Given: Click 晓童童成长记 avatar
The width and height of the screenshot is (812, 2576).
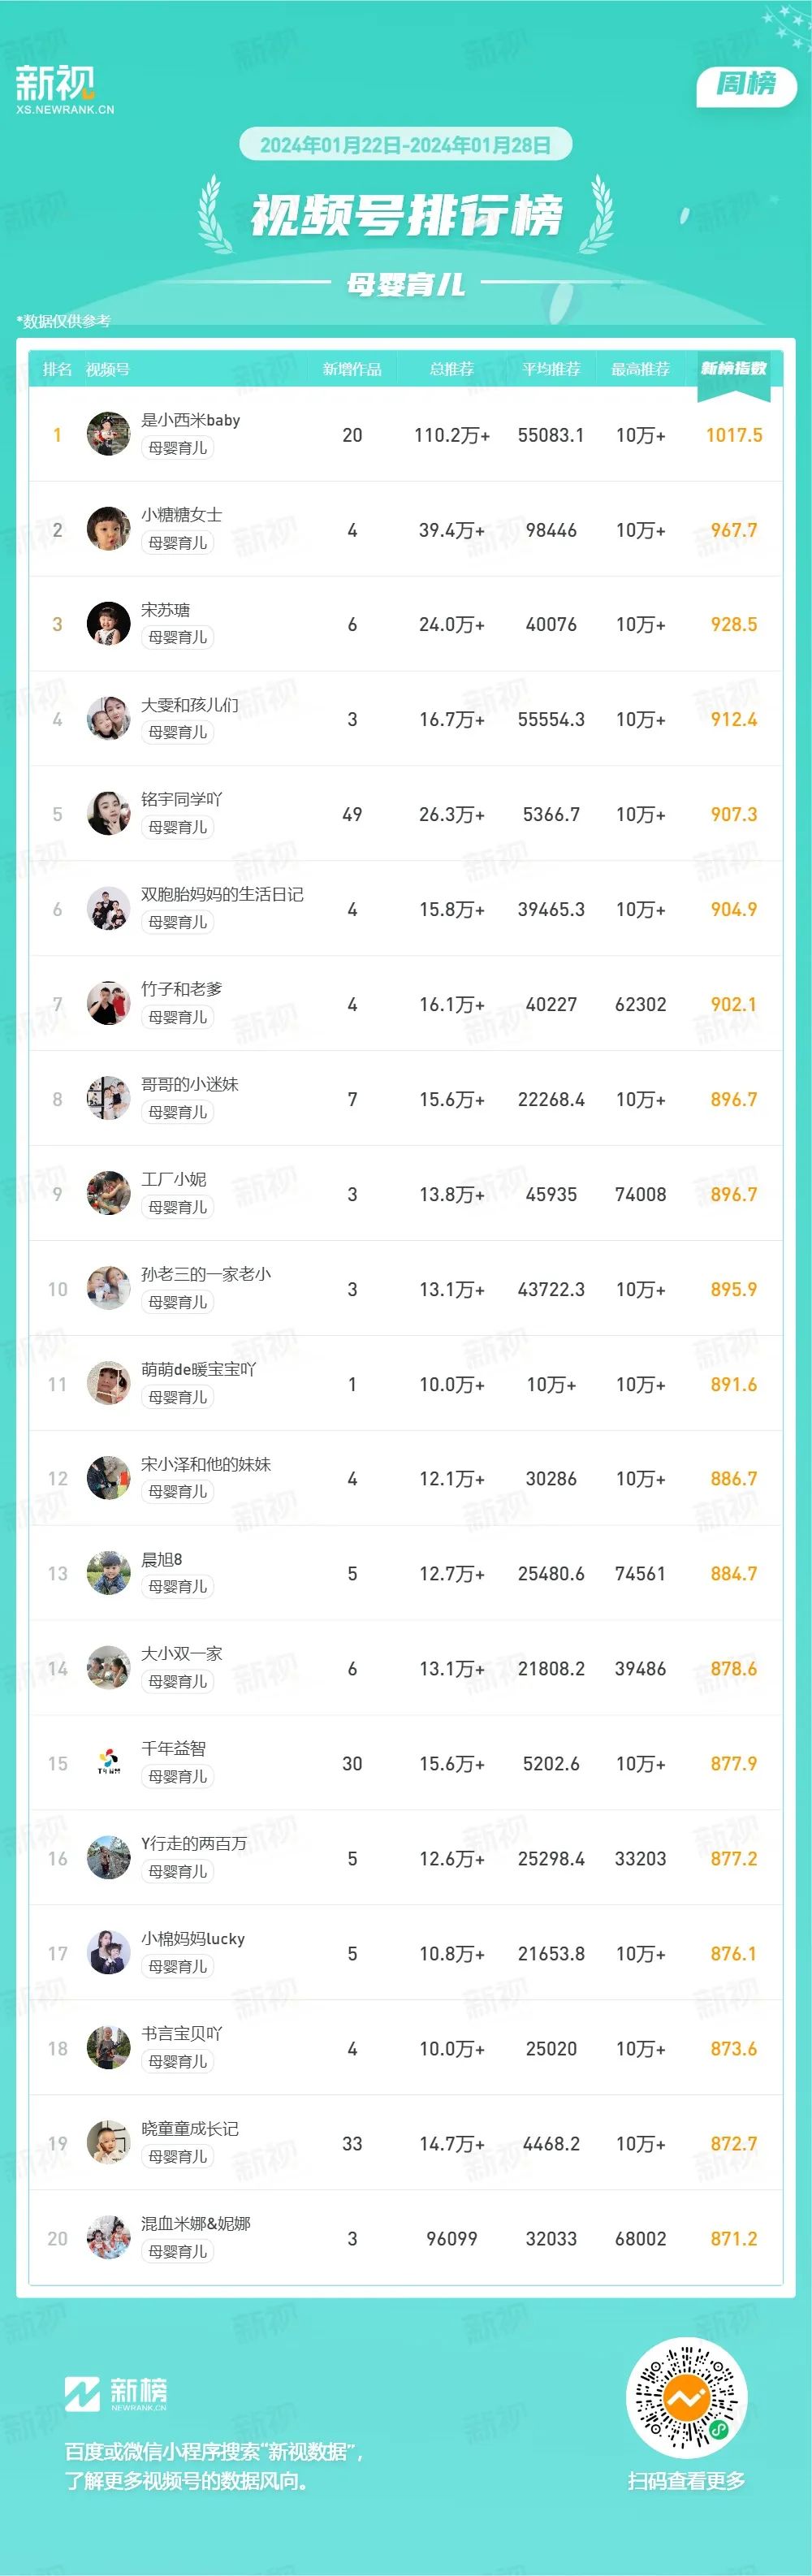Looking at the screenshot, I should click(x=108, y=2143).
